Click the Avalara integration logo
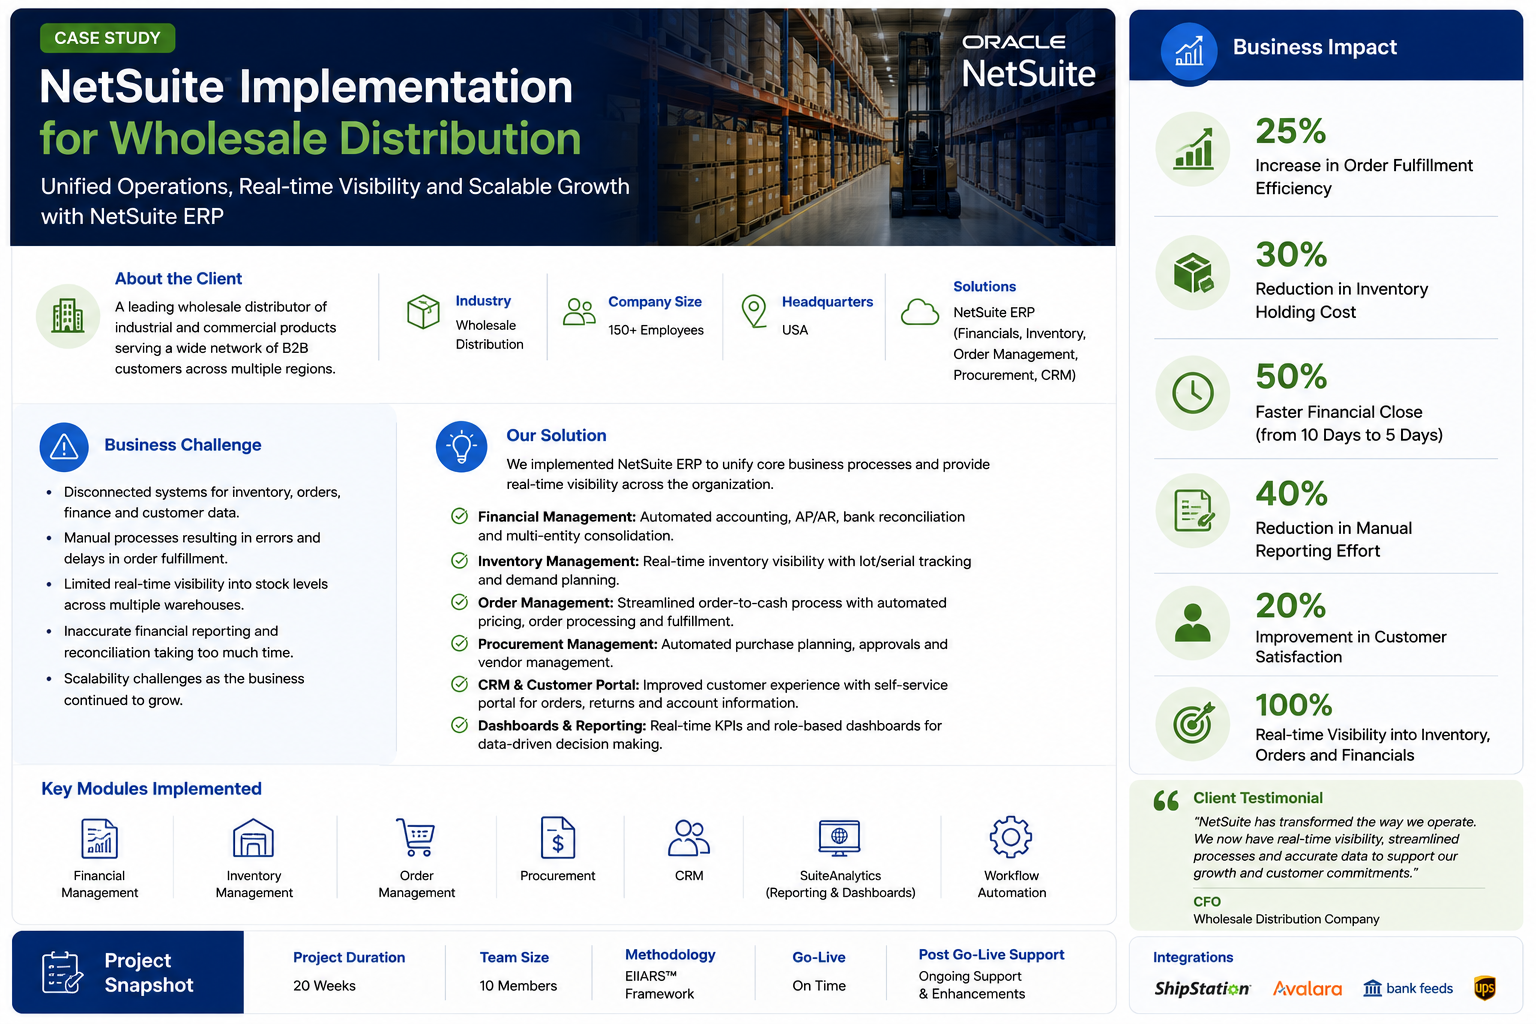The height and width of the screenshot is (1024, 1536). click(x=1307, y=989)
